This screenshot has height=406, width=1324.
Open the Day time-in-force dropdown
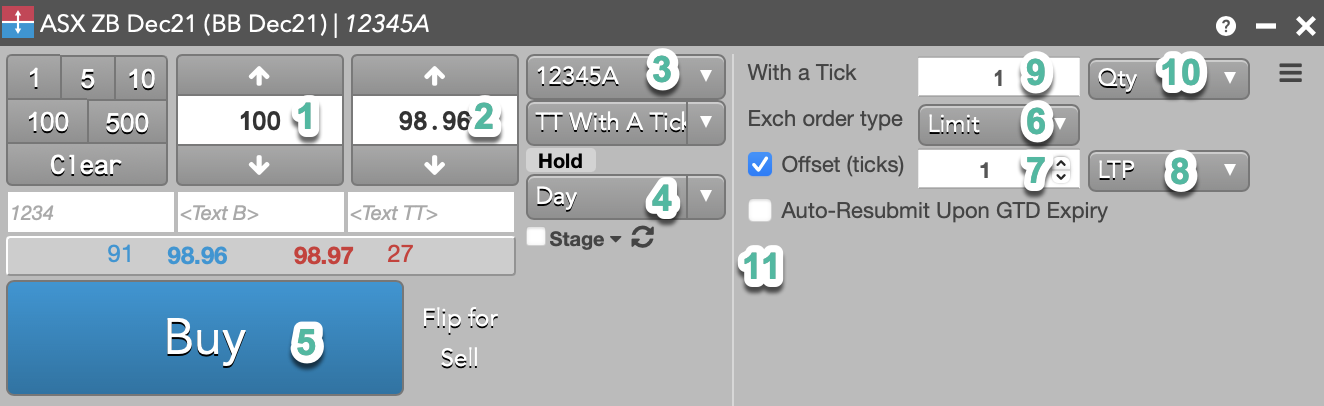tap(626, 196)
